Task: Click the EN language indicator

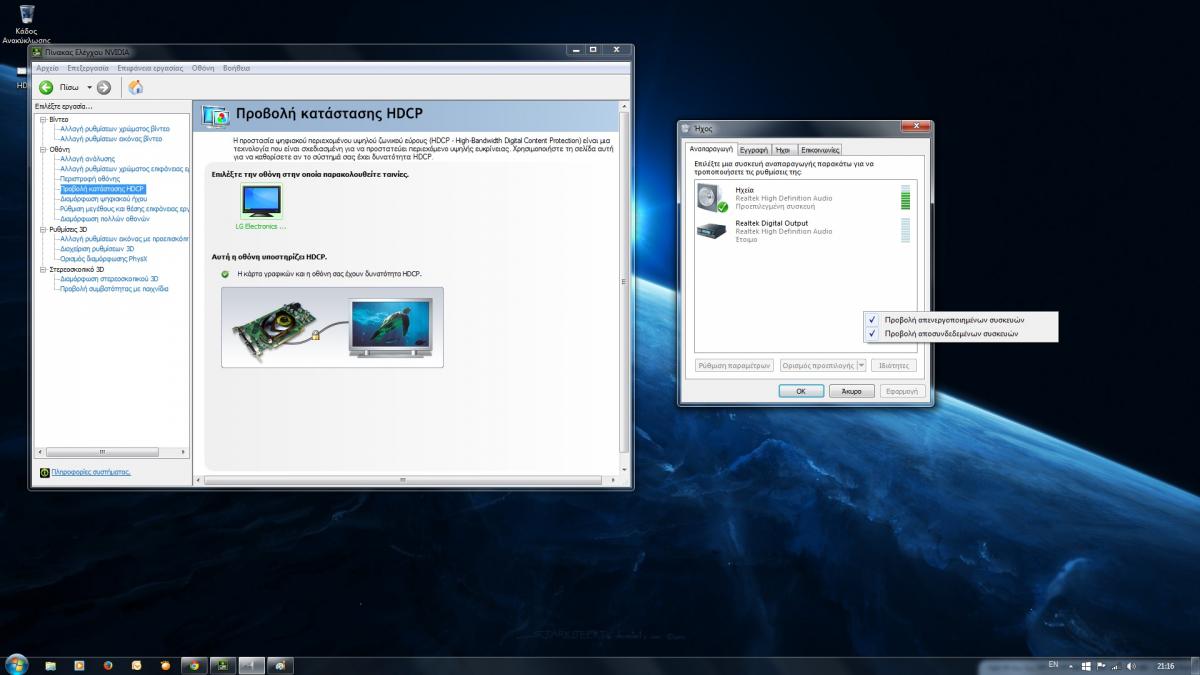Action: [x=1053, y=664]
